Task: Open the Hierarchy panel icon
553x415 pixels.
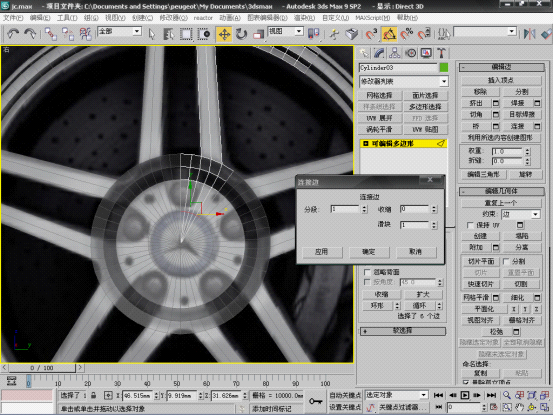Action: (x=395, y=53)
